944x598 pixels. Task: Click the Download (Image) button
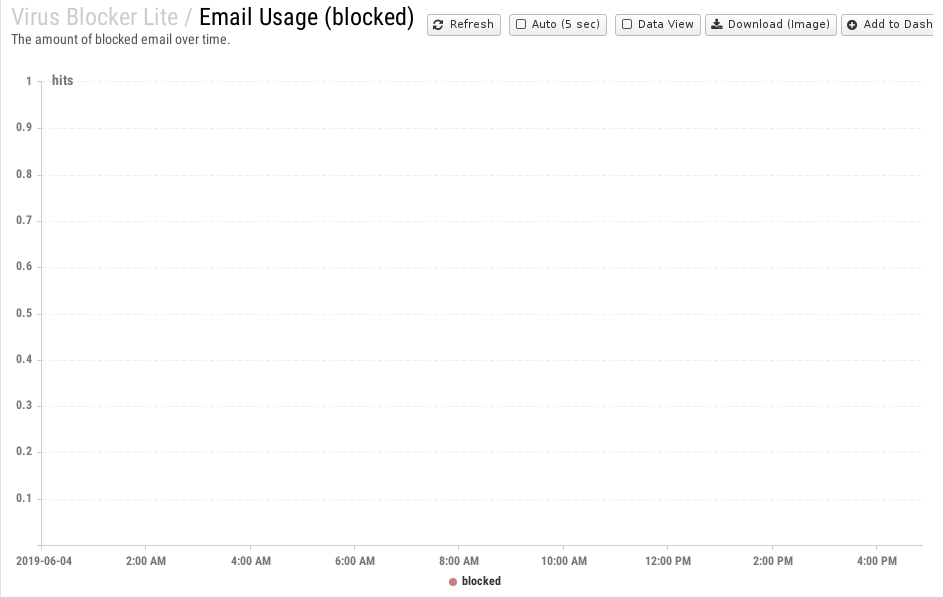(x=771, y=25)
